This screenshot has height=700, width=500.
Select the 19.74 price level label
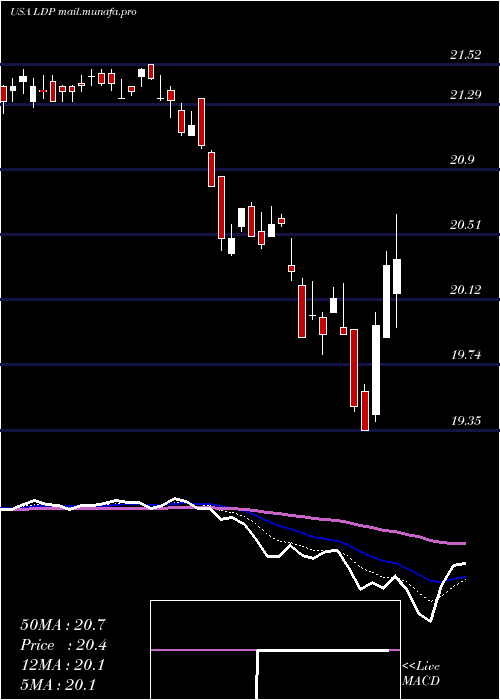[466, 355]
